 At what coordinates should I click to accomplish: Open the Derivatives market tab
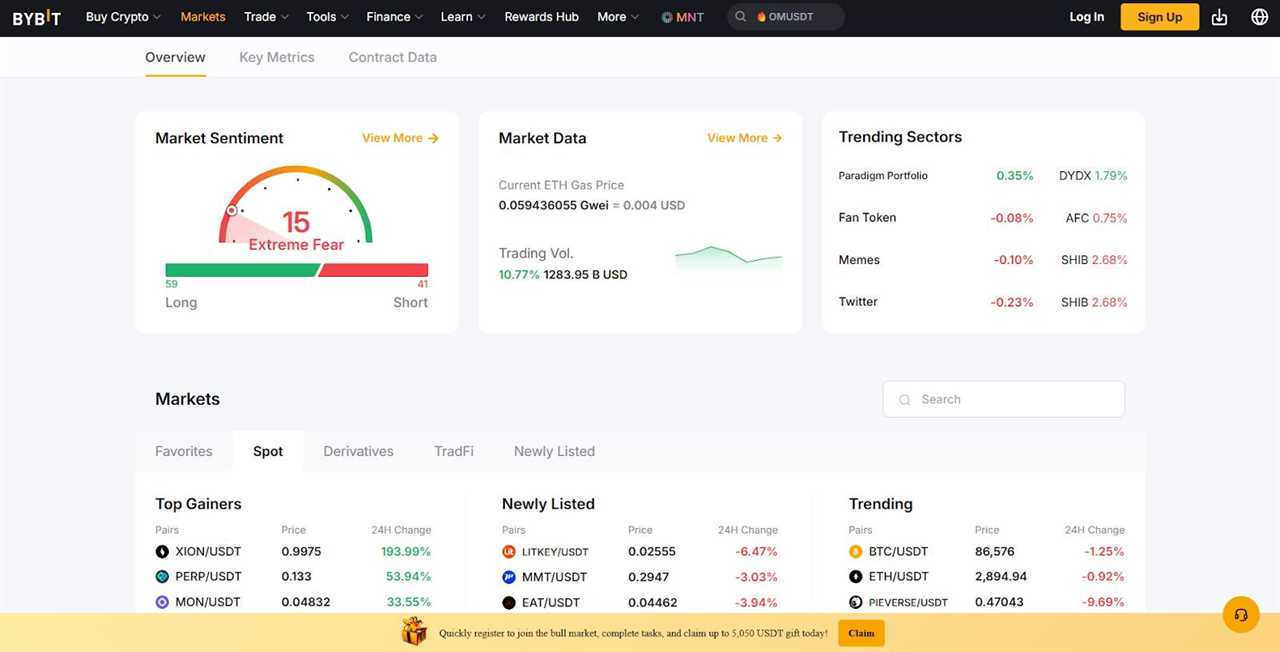[358, 451]
